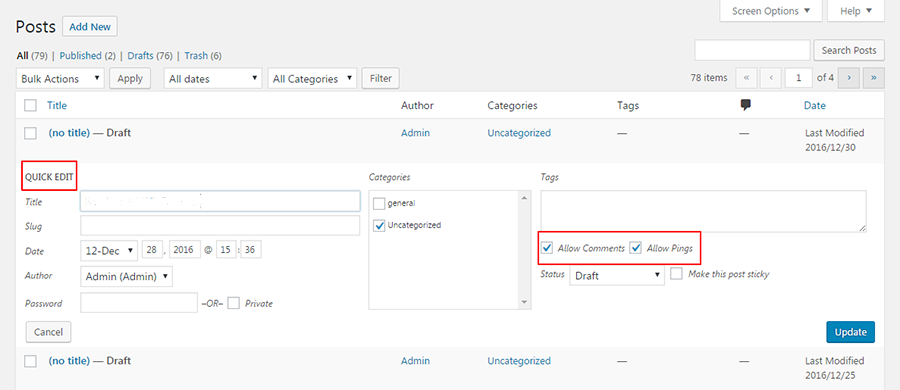Select the 2016/12/25 draft row checkbox
This screenshot has height=390, width=900.
click(x=30, y=361)
